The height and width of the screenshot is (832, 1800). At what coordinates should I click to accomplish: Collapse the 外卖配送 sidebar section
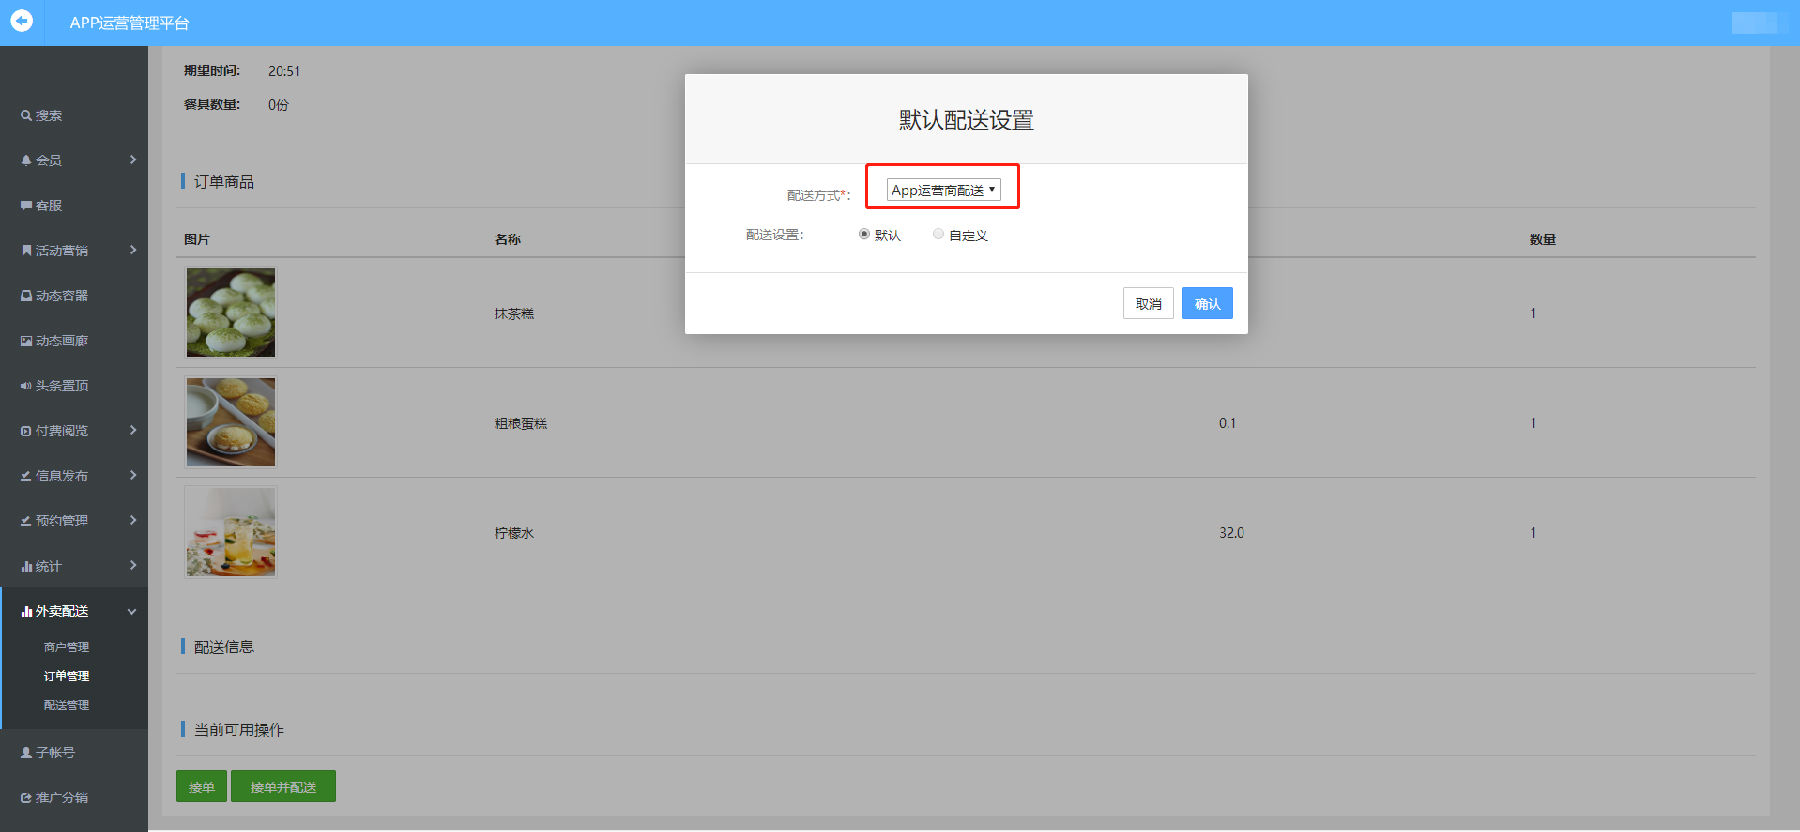(132, 611)
